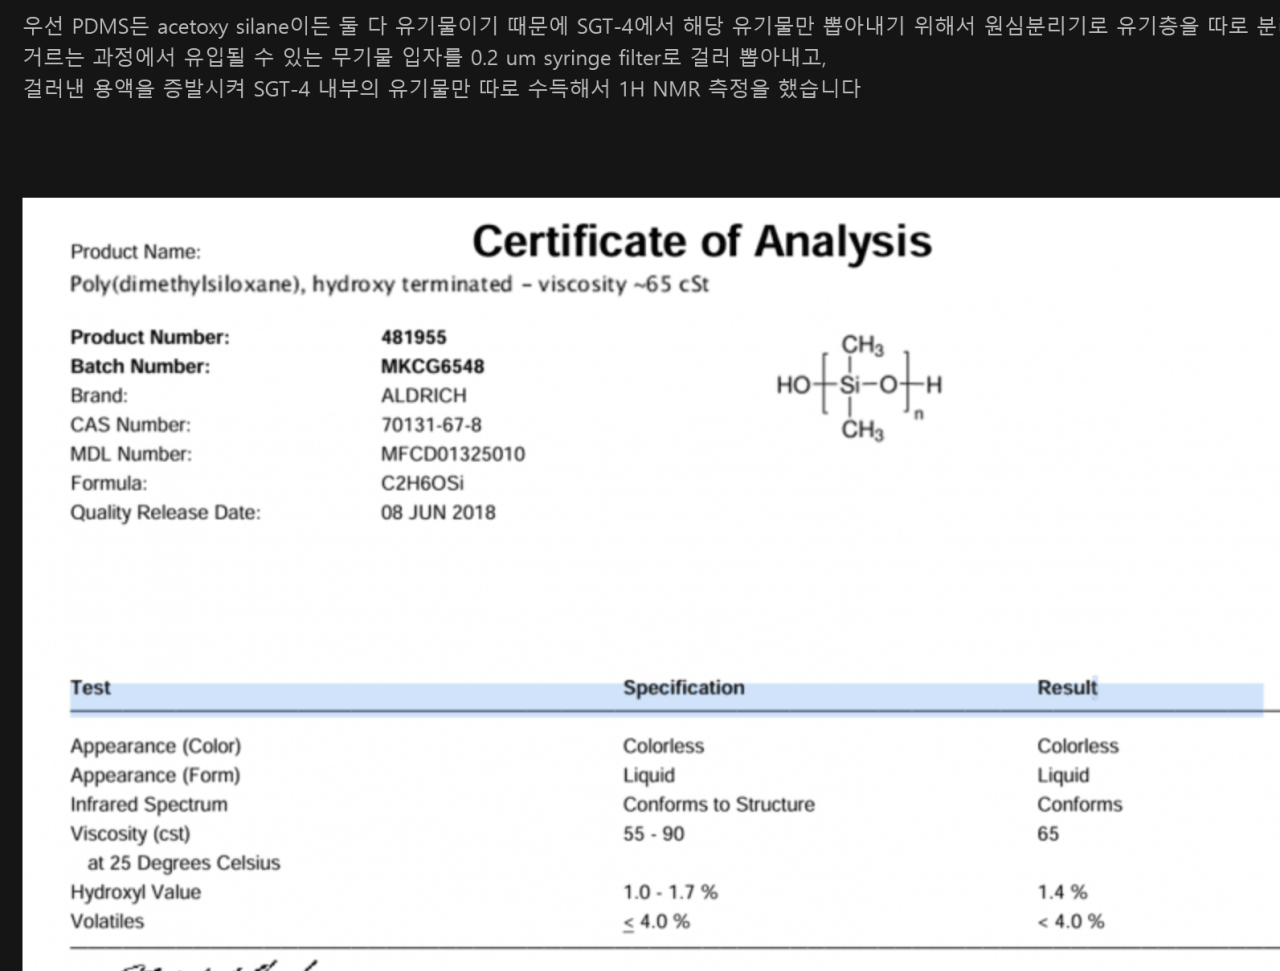Viewport: 1280px width, 971px height.
Task: Click the Conforms to Structure specification
Action: click(x=718, y=805)
